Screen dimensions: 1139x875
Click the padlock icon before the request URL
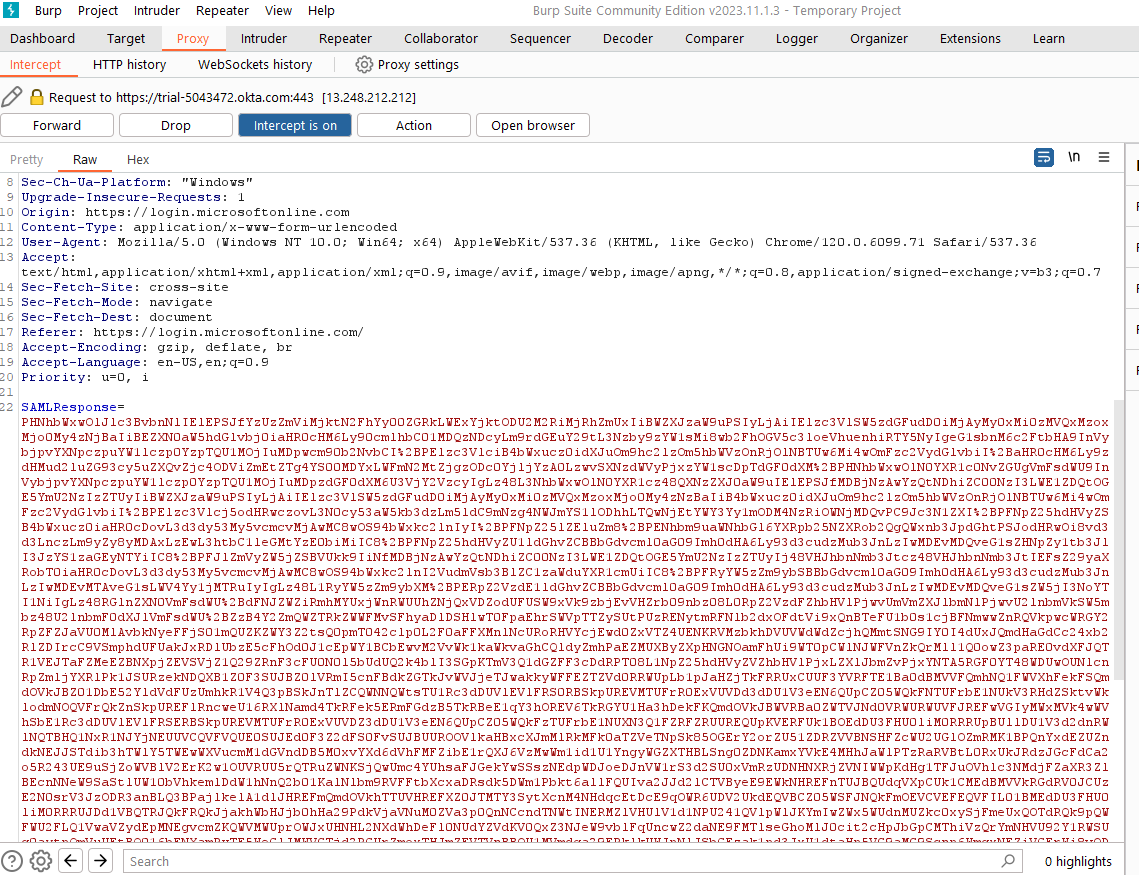click(35, 96)
